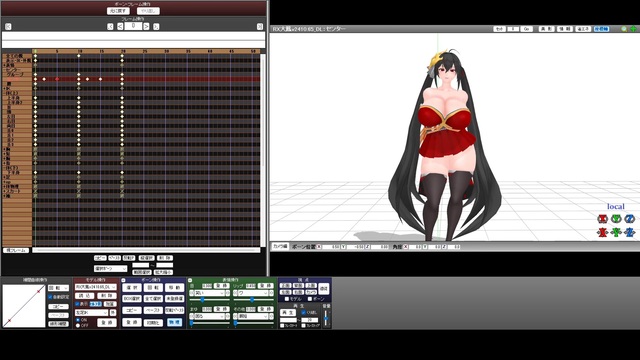The height and width of the screenshot is (360, 640).
Task: Toggle the repeat playback checkbox
Action: (x=303, y=313)
